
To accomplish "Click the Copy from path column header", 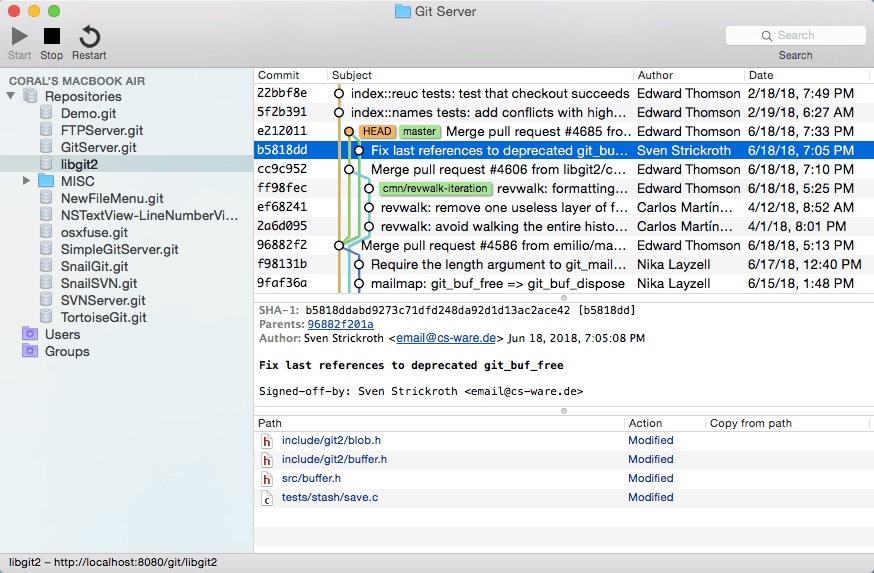I will coord(787,423).
